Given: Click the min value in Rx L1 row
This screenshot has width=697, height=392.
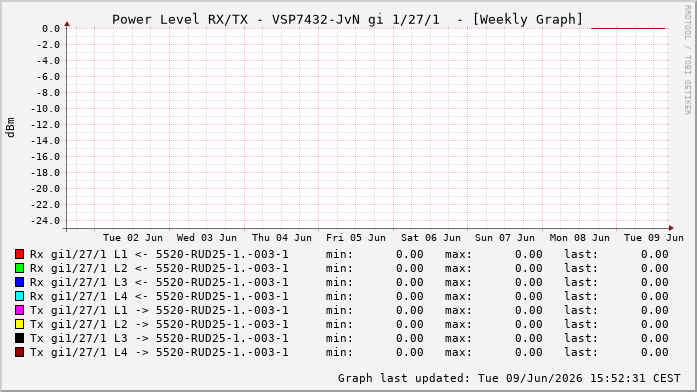Looking at the screenshot, I should pyautogui.click(x=409, y=255).
